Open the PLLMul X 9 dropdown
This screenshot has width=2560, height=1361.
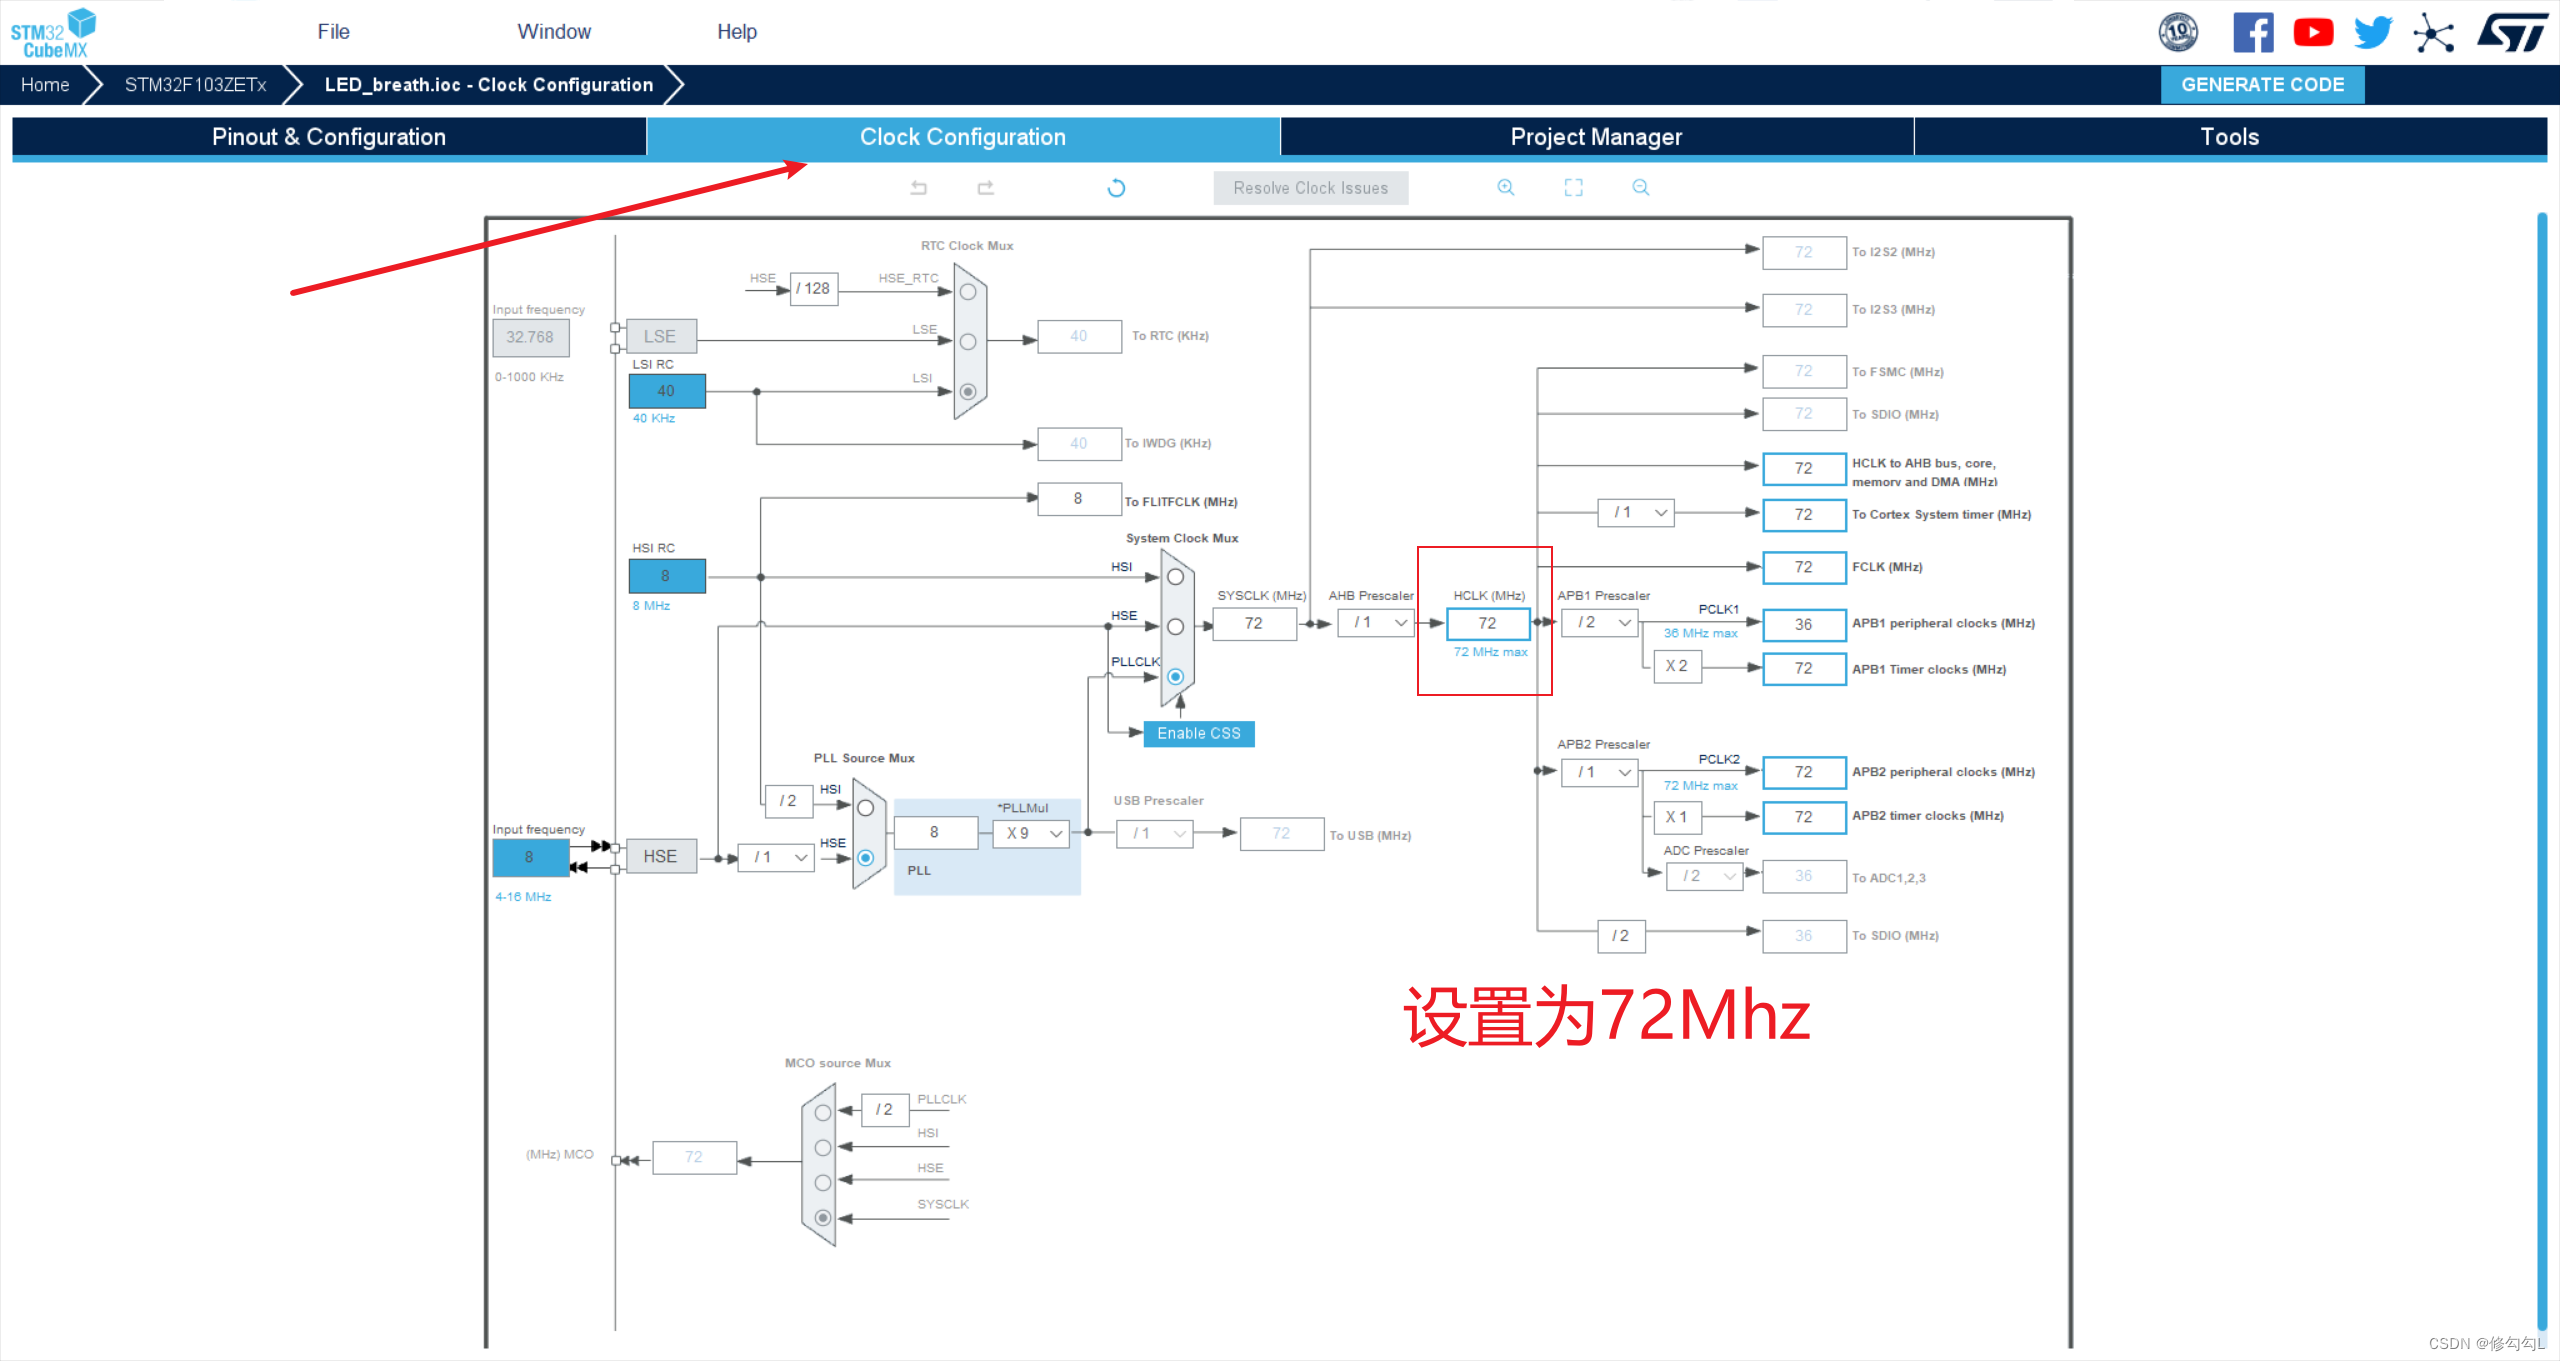point(1033,833)
